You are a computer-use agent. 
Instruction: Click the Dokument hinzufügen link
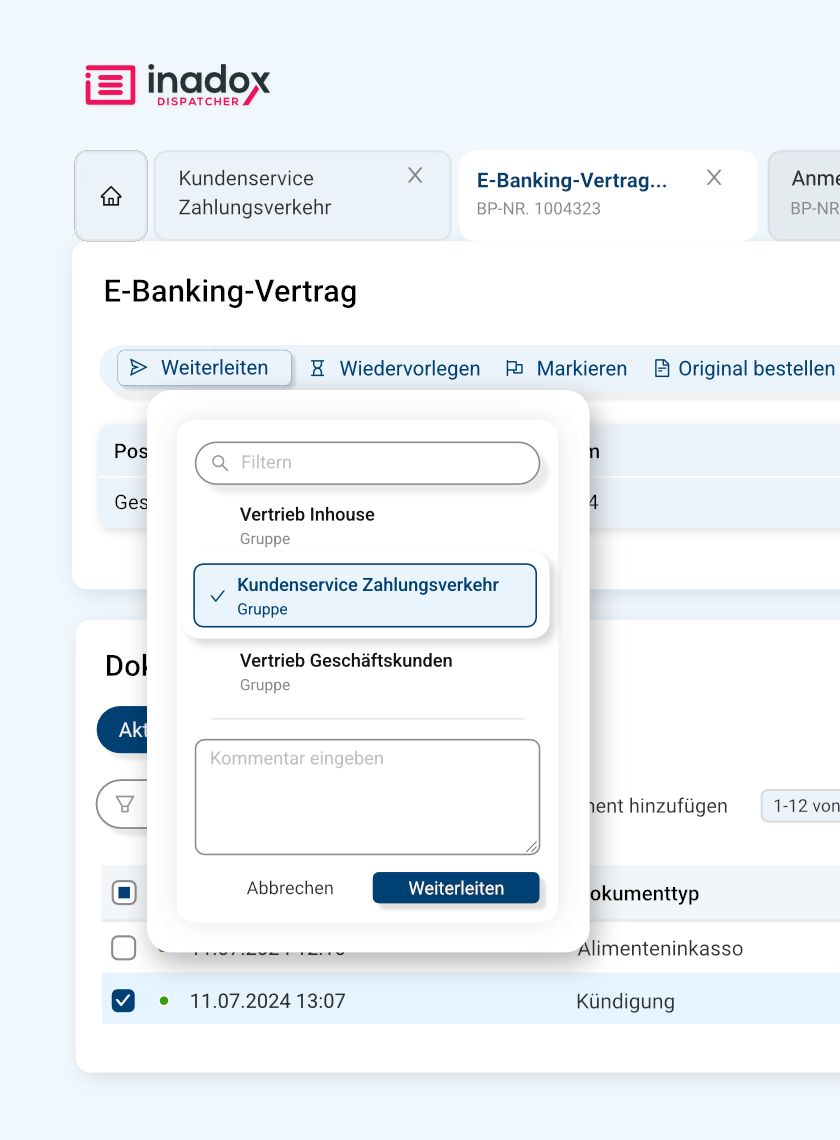pos(658,806)
